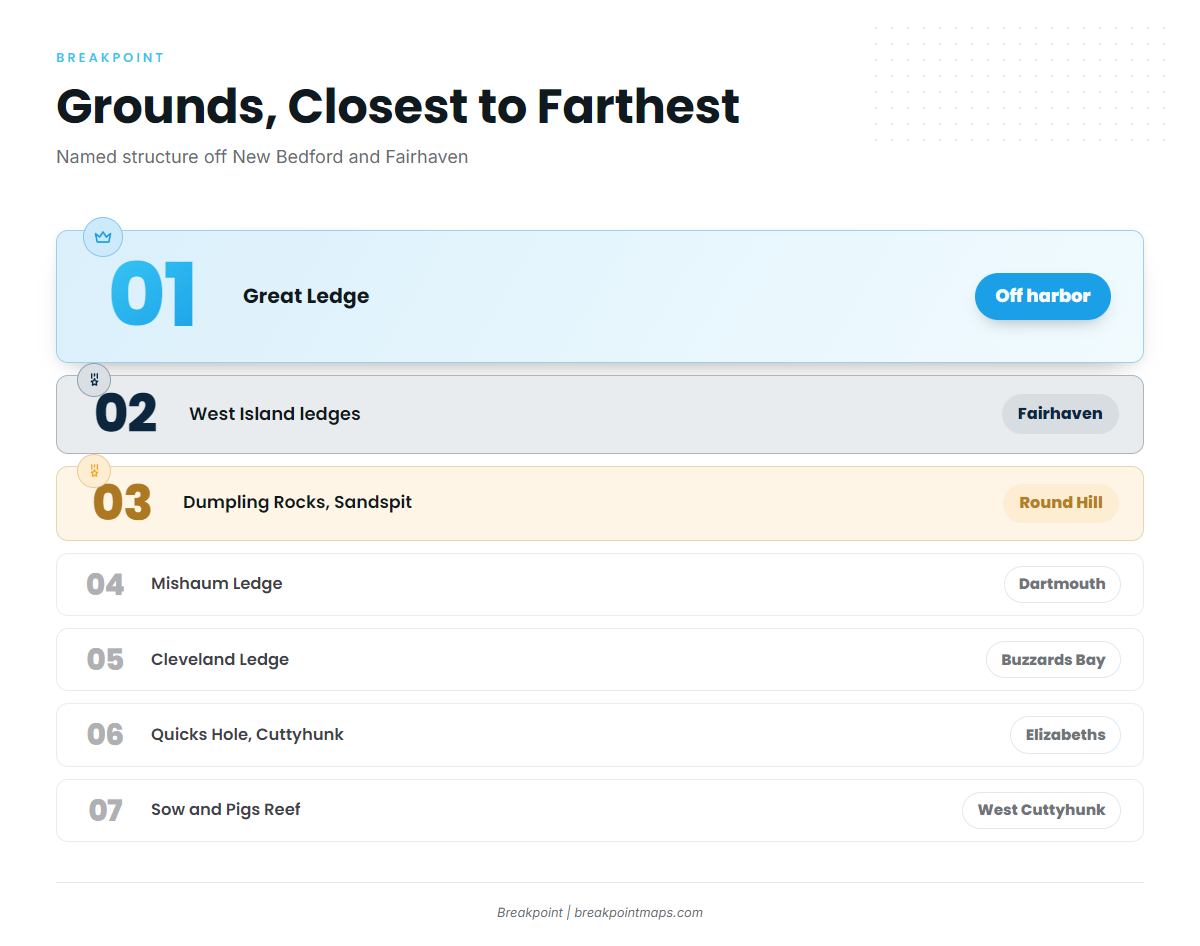This screenshot has height=946, width=1200.
Task: Select the Buzzards Bay tag
Action: [1053, 660]
